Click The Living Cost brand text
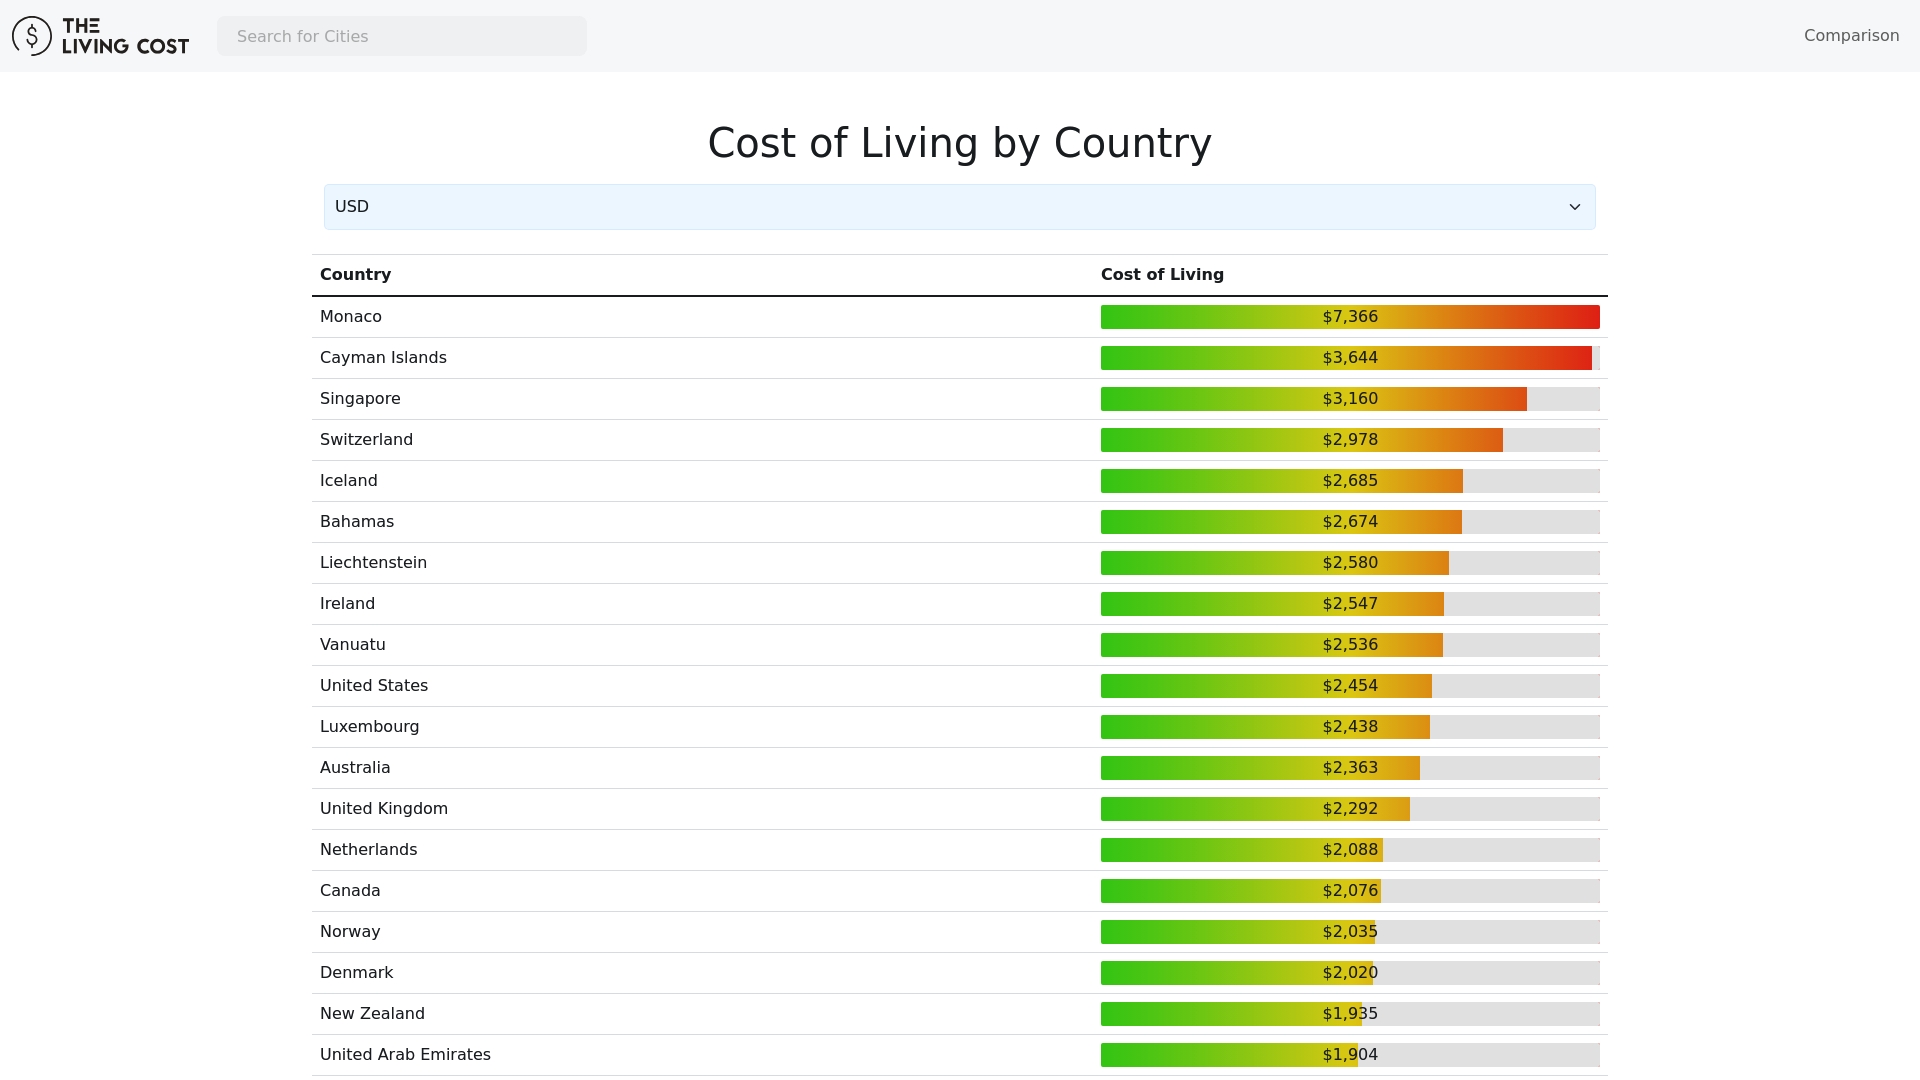1920x1080 pixels. tap(125, 36)
